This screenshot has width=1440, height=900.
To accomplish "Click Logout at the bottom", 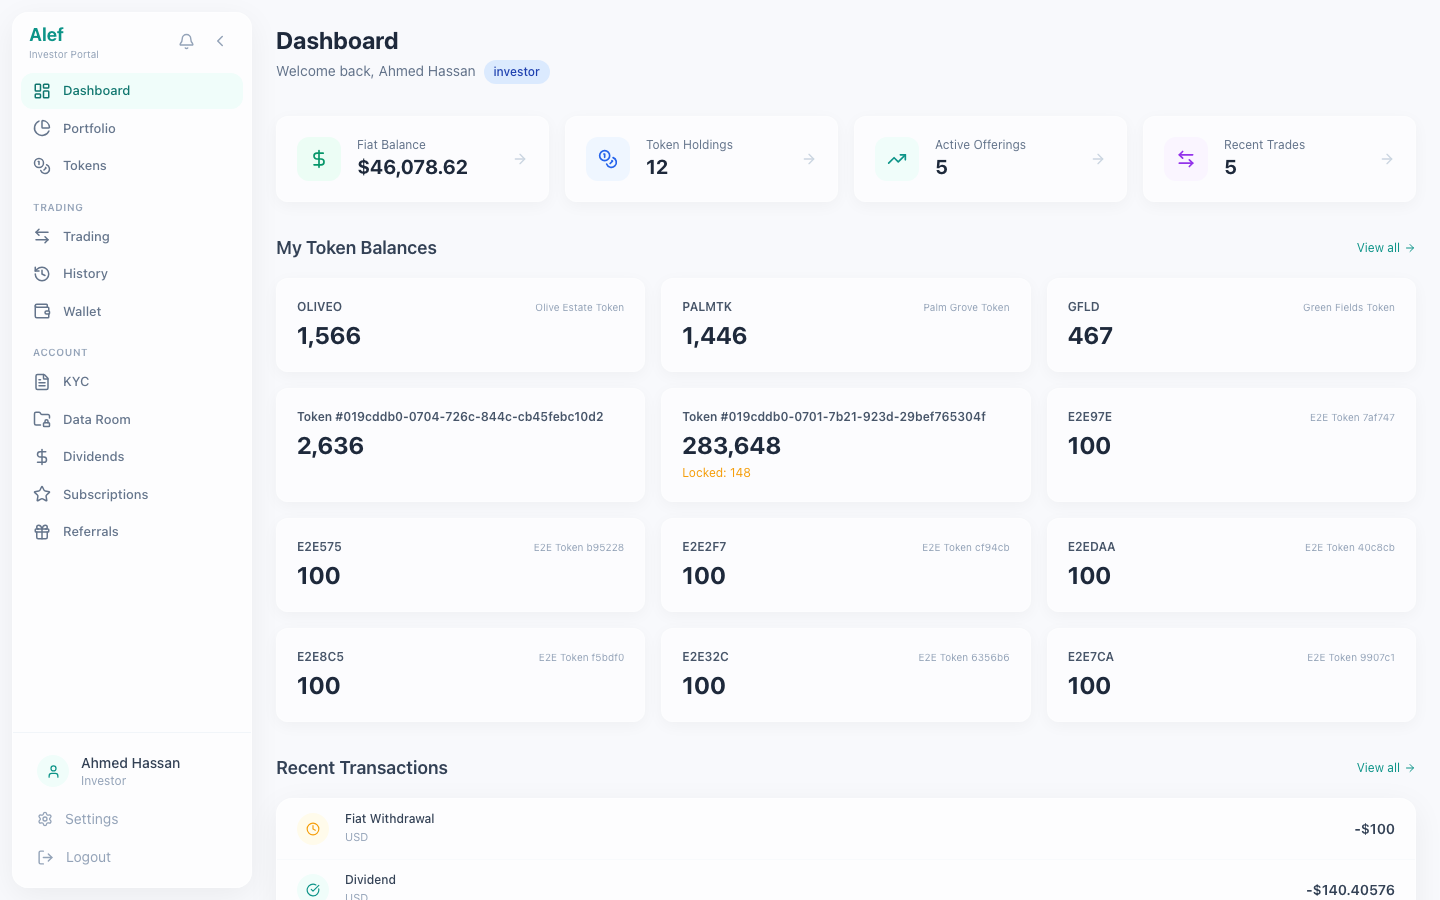I will coord(88,857).
